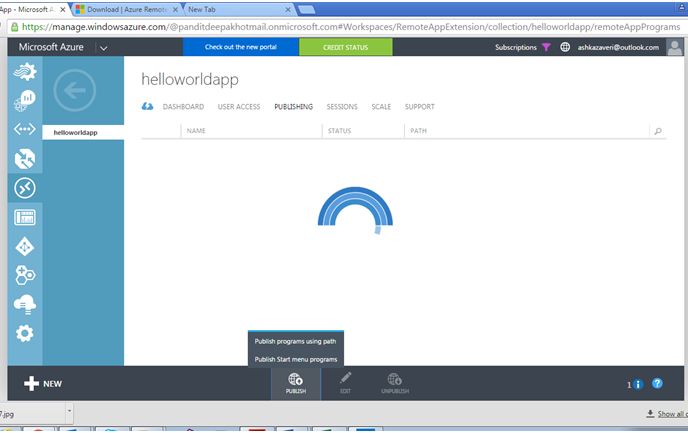Open the help question mark icon
This screenshot has width=688, height=433.
657,383
